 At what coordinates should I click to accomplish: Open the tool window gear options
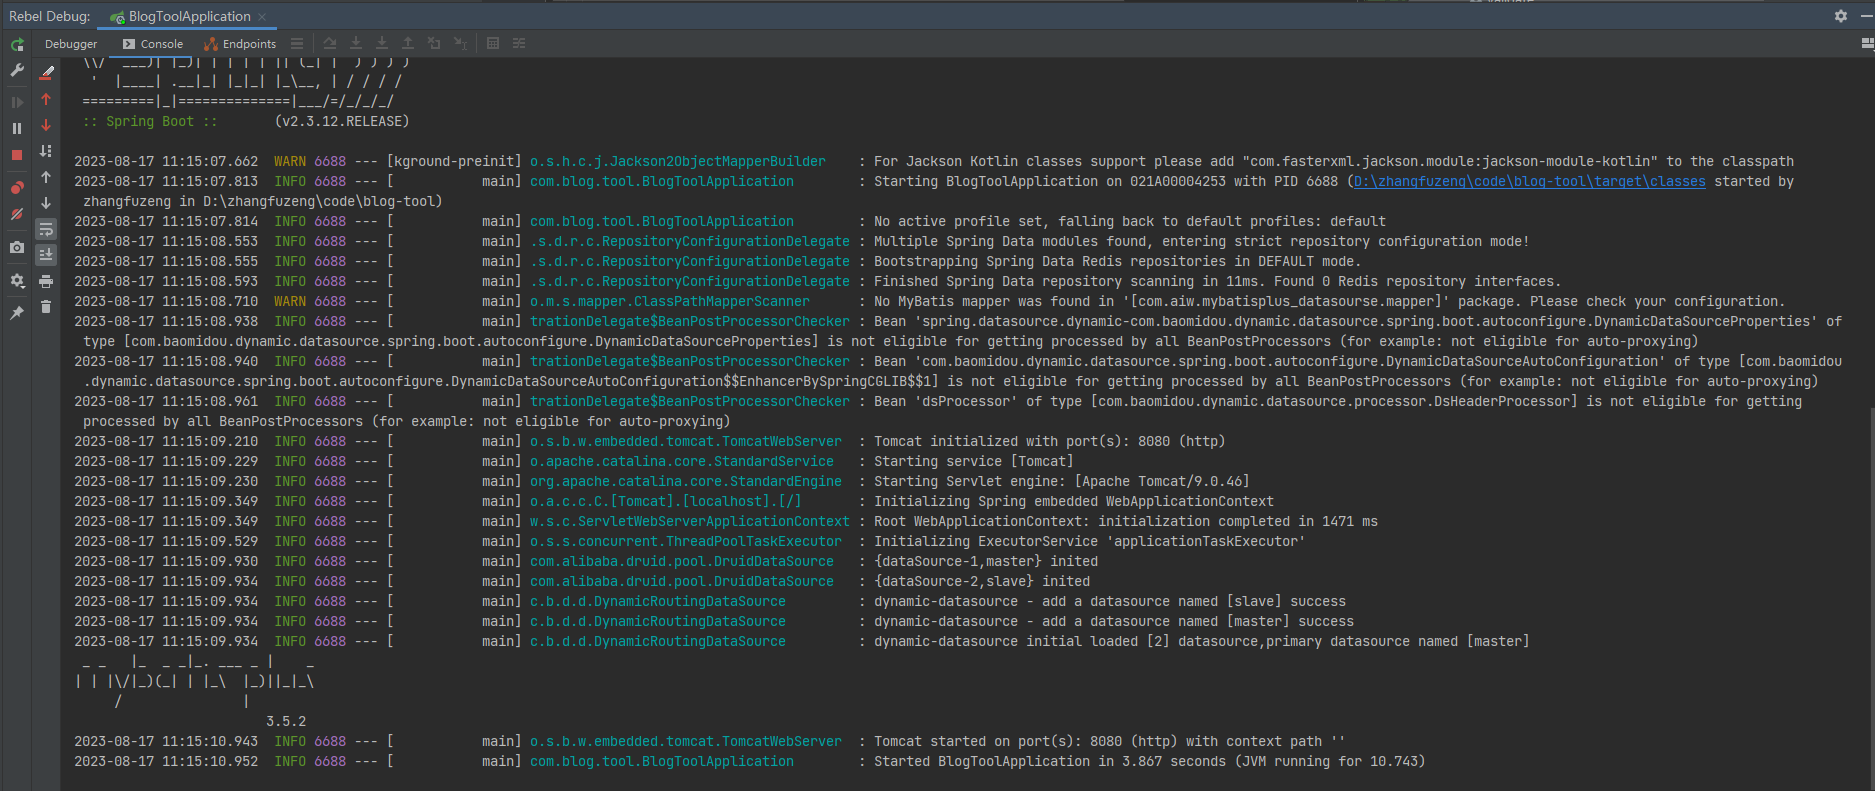tap(1841, 16)
